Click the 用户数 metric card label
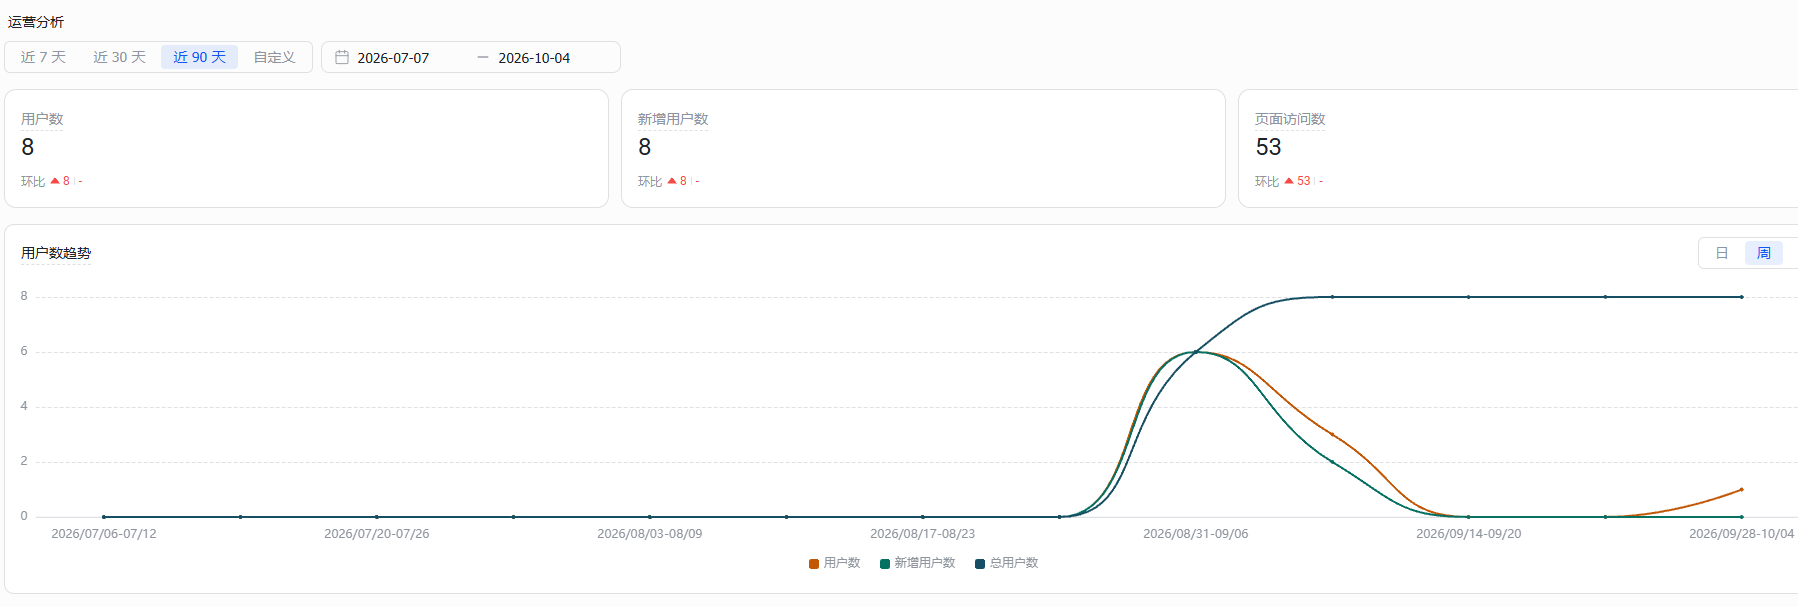This screenshot has width=1798, height=607. (42, 119)
